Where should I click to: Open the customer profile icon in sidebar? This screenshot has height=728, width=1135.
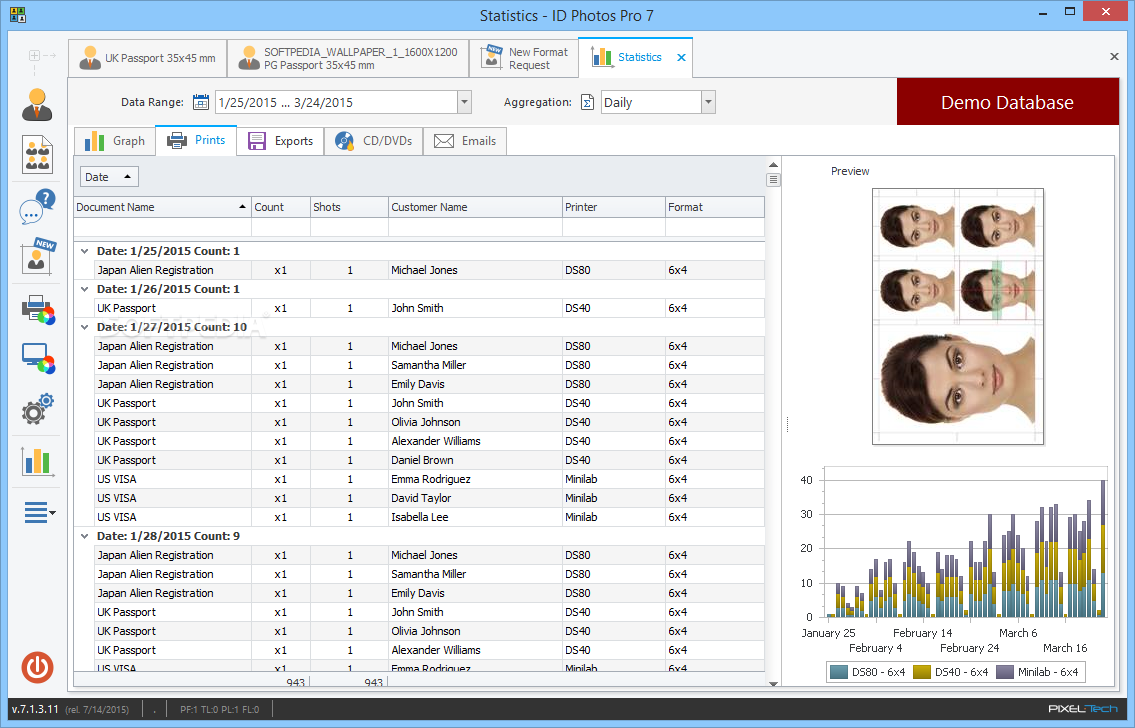(37, 104)
